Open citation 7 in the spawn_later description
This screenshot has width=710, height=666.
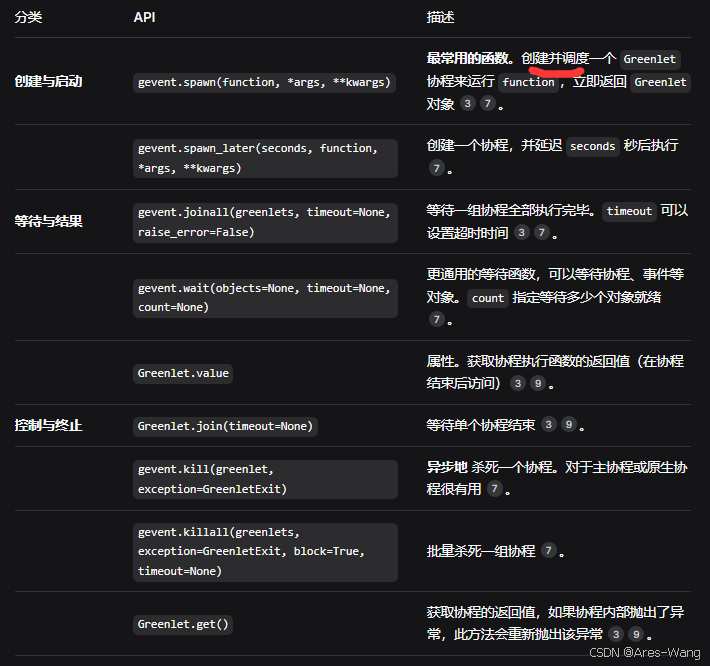(x=437, y=168)
